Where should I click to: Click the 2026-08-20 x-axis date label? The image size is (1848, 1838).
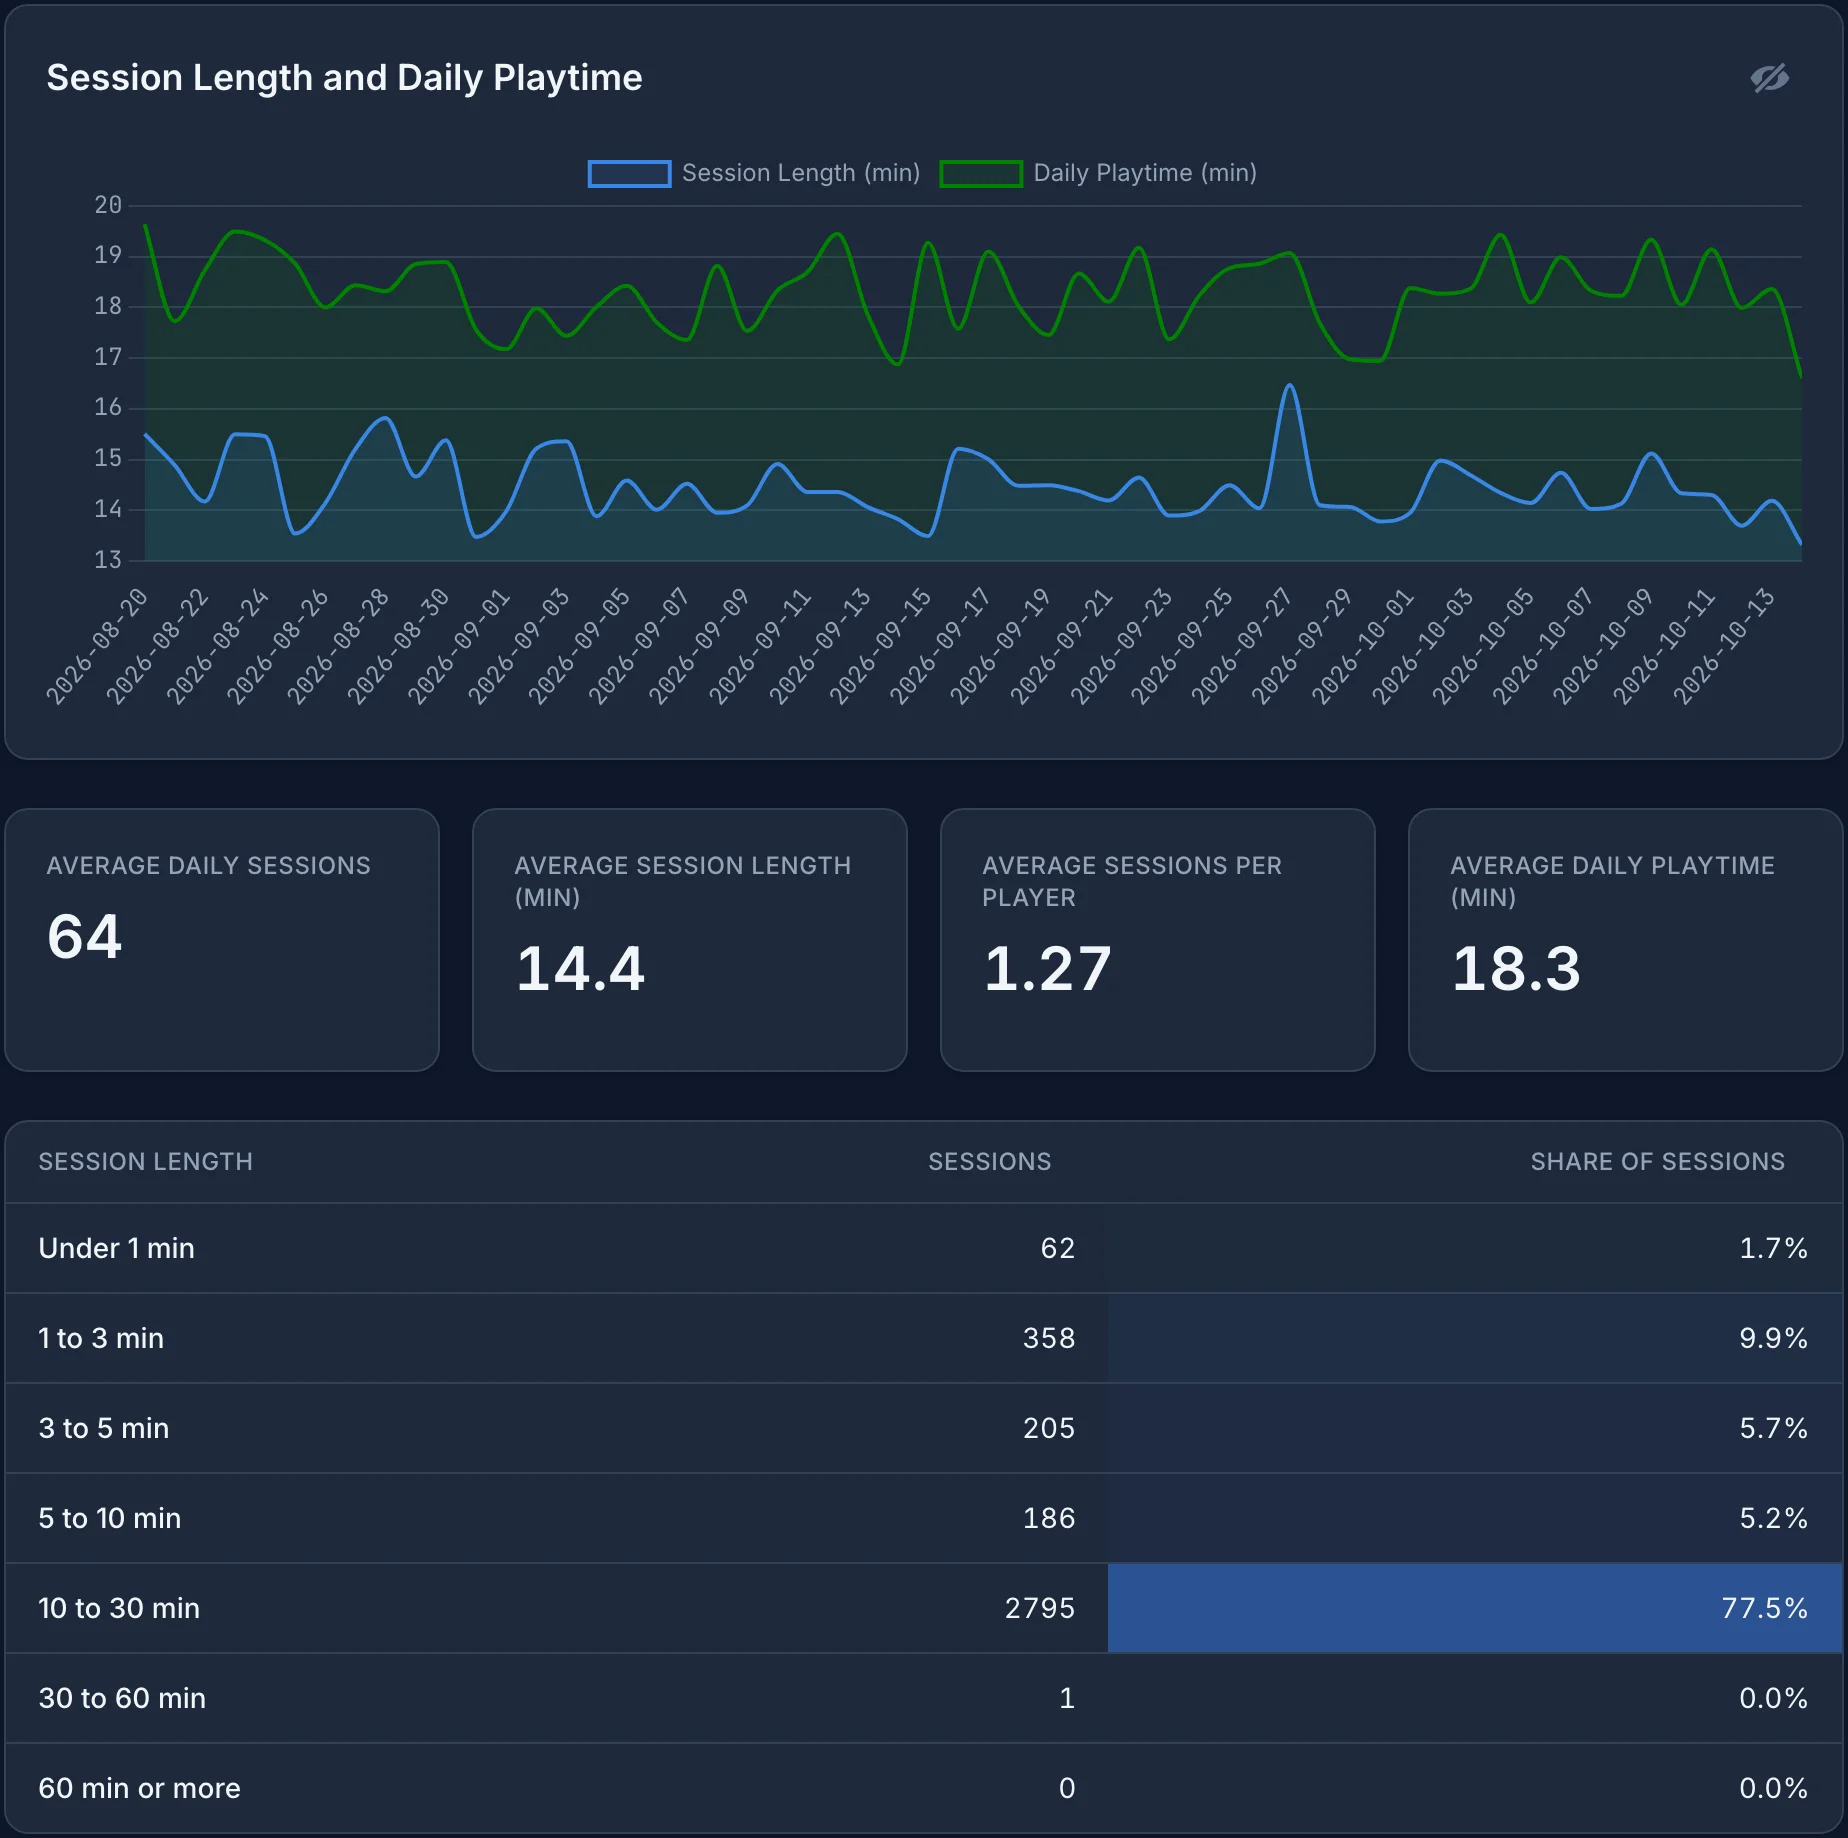click(98, 647)
